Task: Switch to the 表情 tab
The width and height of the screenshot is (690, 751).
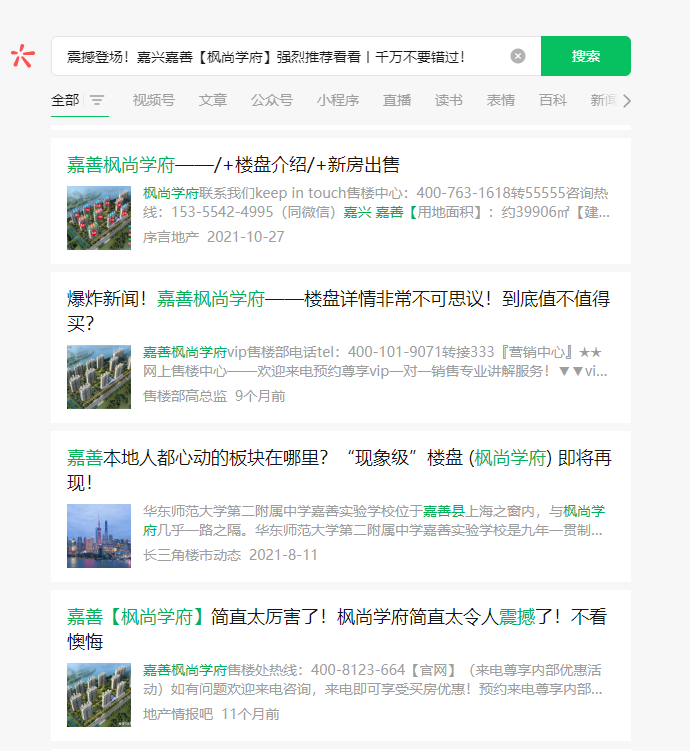Action: click(x=500, y=100)
